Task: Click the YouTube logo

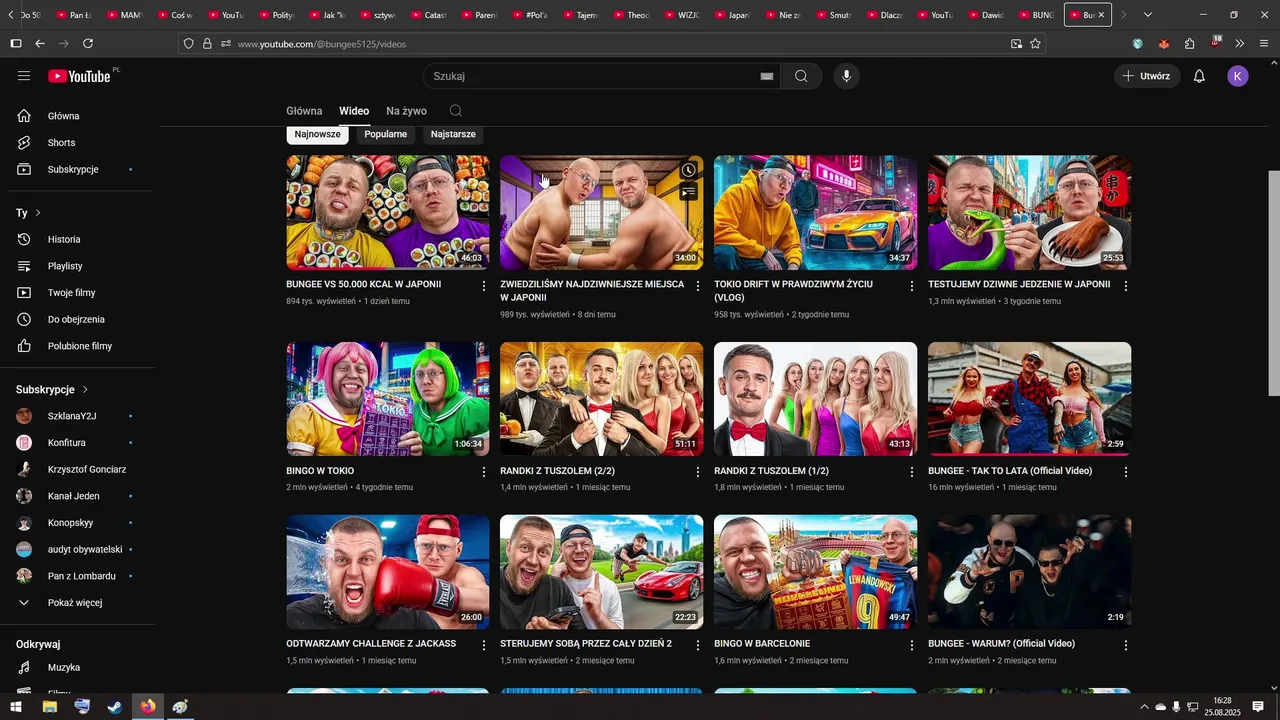Action: coord(79,76)
